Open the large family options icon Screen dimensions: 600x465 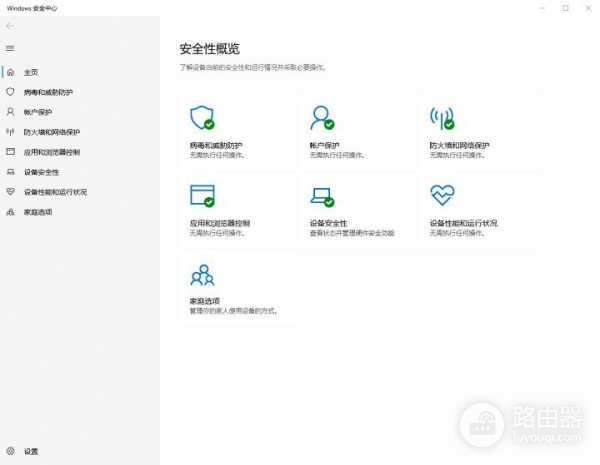[x=202, y=275]
